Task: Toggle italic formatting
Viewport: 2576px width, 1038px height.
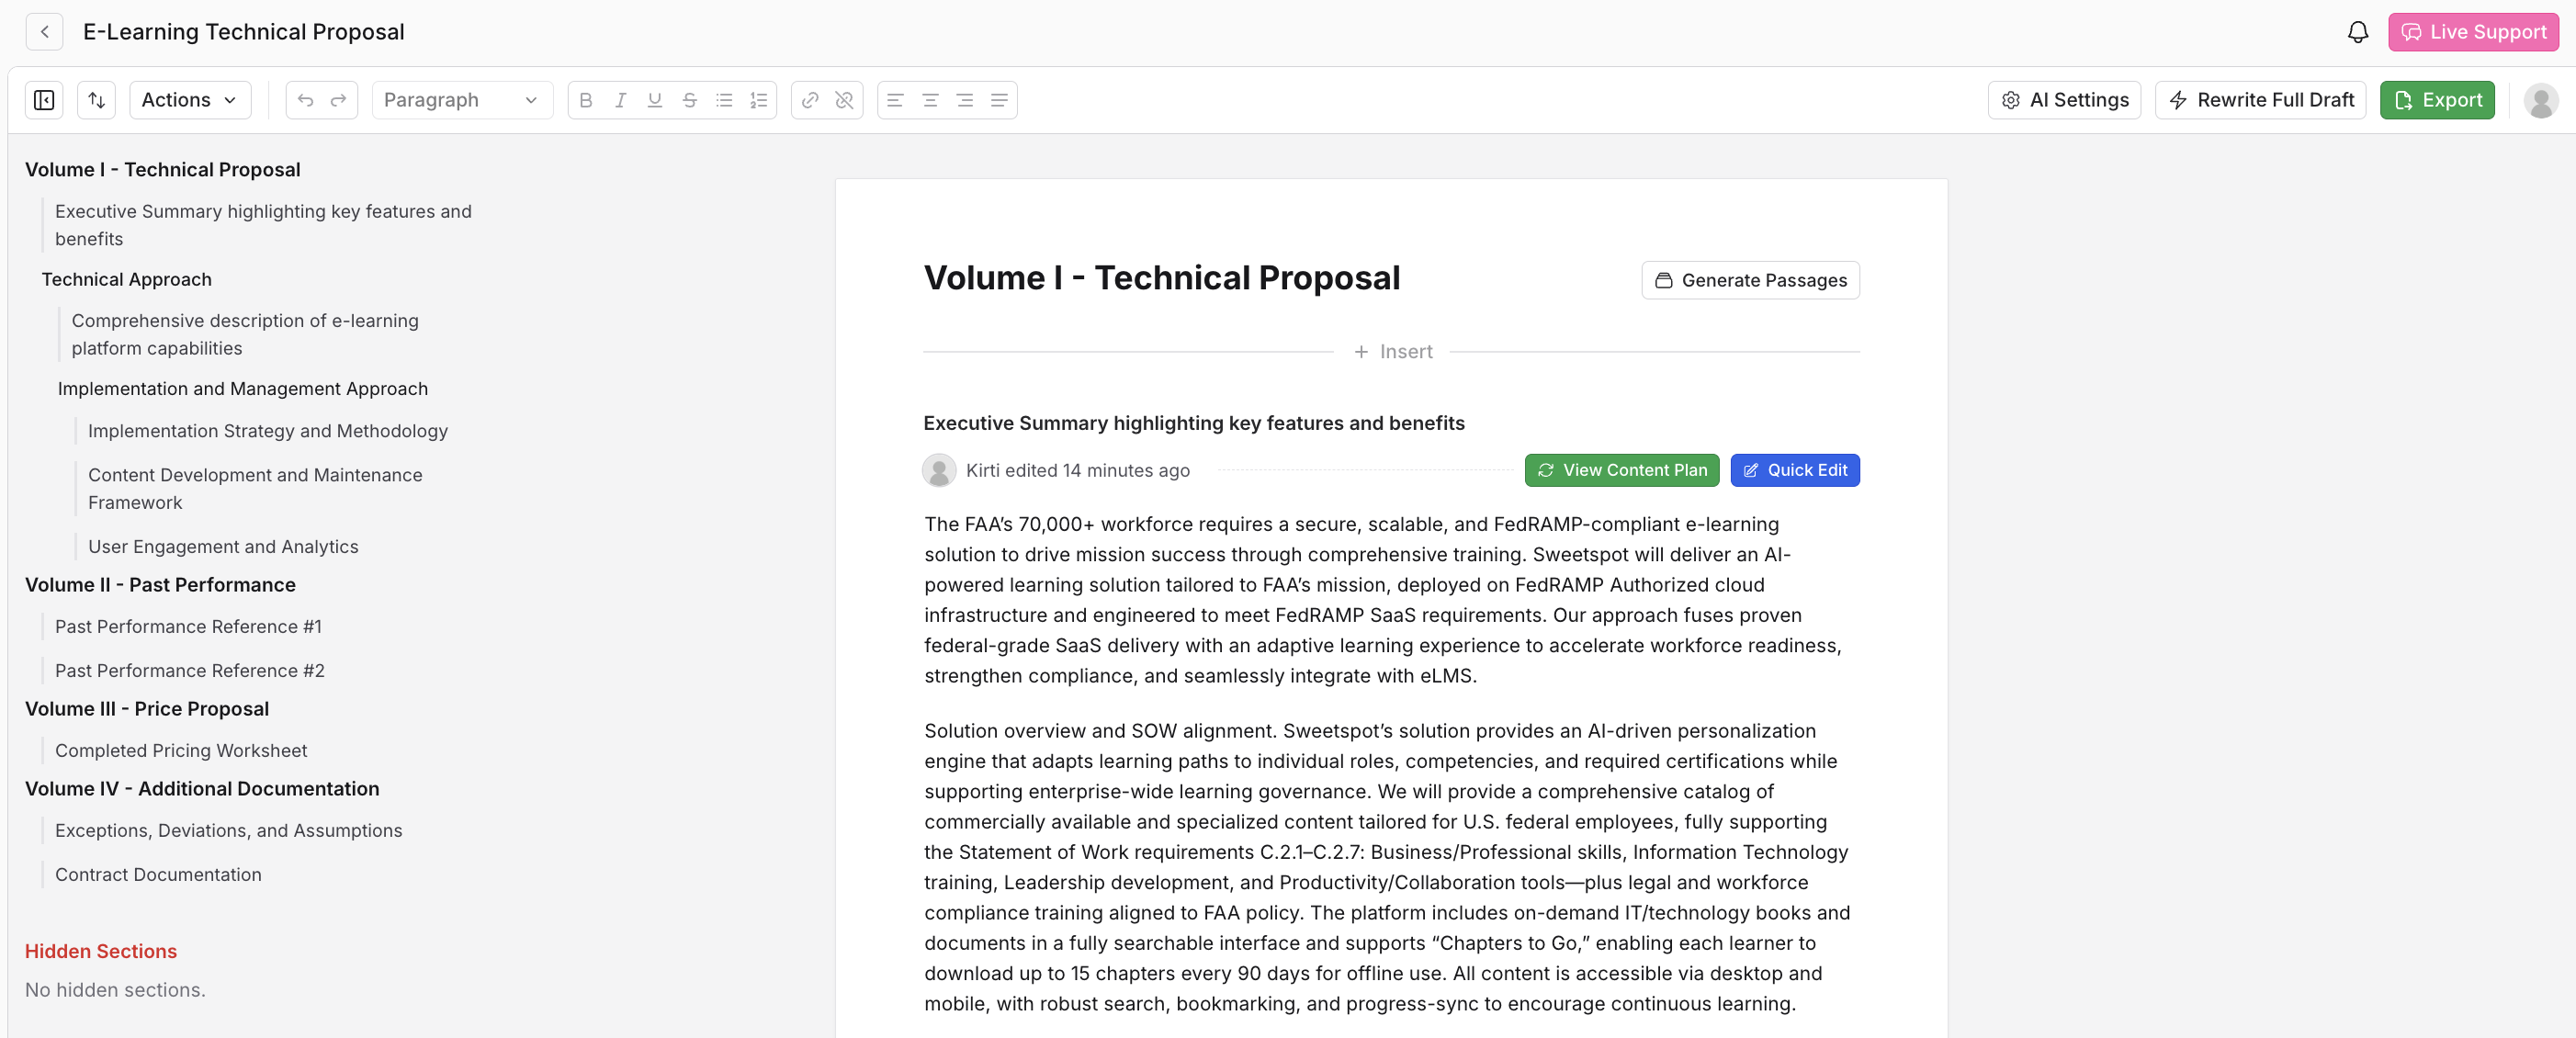Action: [620, 100]
